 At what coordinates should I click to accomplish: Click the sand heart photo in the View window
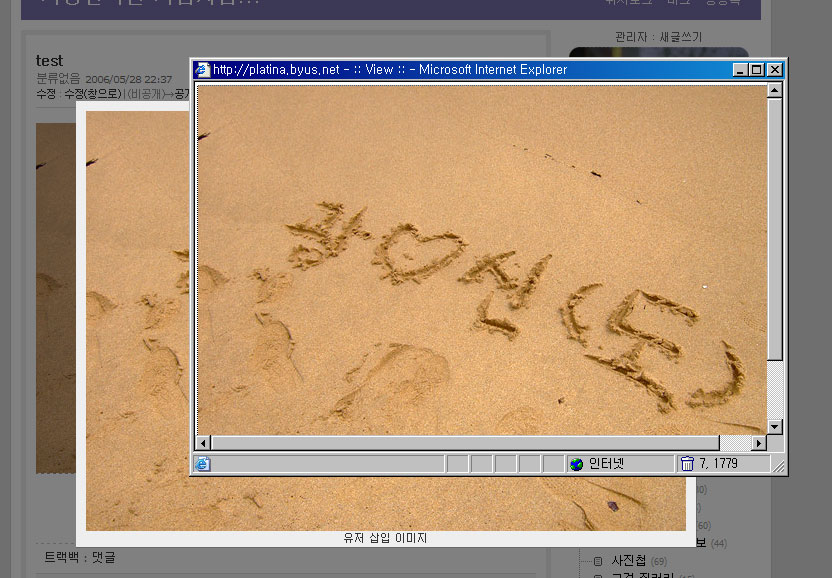482,260
